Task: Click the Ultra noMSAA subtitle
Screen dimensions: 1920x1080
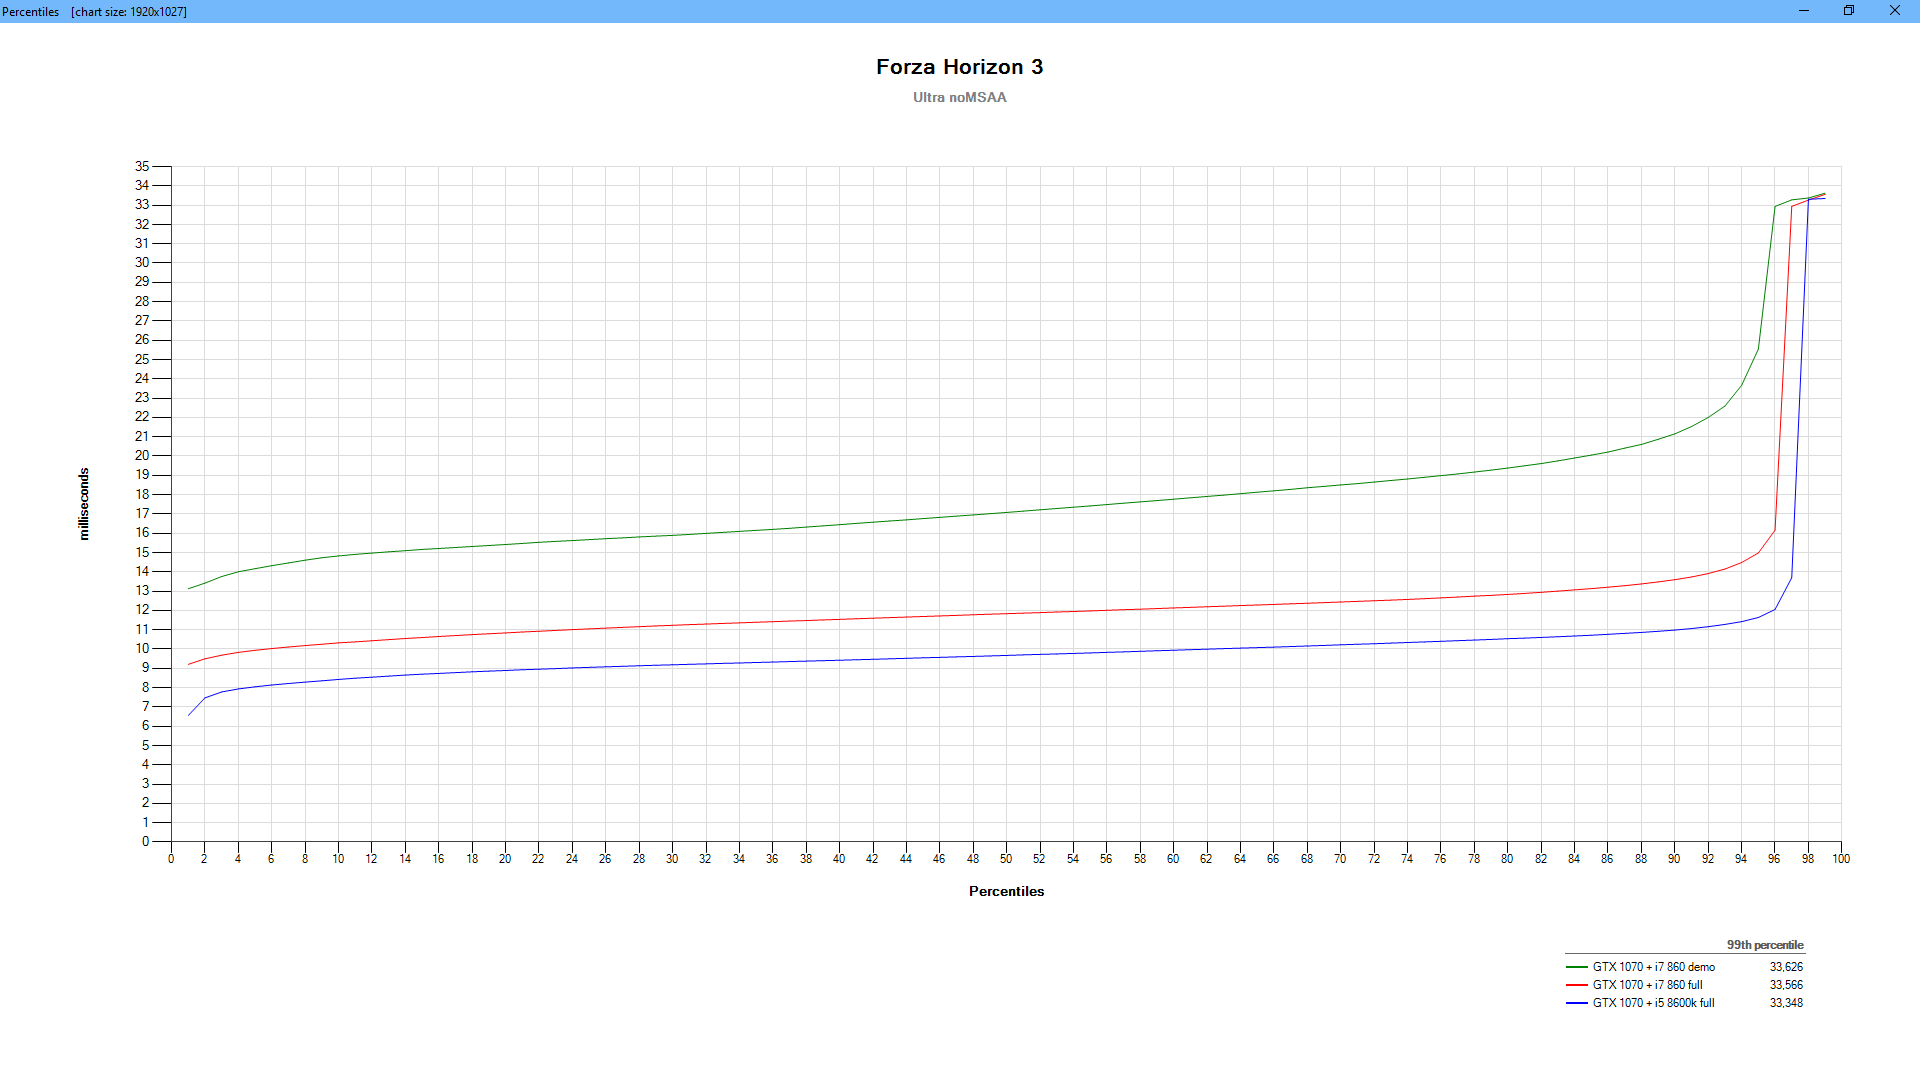Action: [959, 97]
